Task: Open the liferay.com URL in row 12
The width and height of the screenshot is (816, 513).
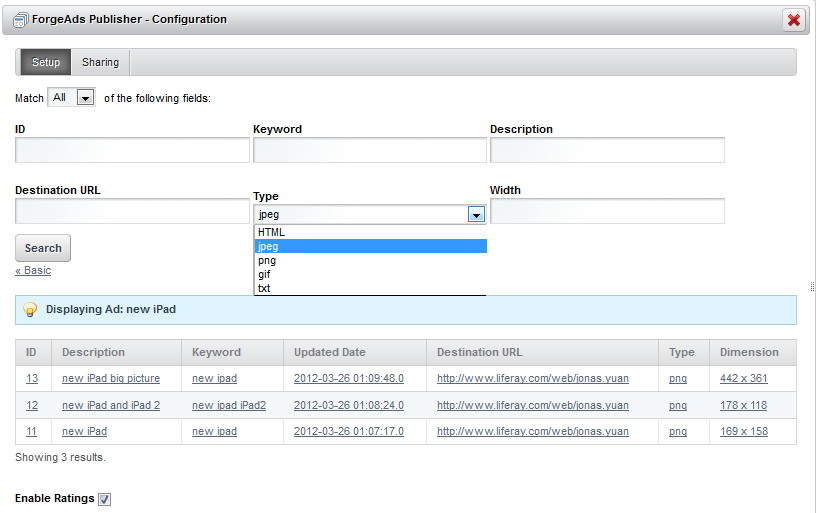Action: [533, 405]
